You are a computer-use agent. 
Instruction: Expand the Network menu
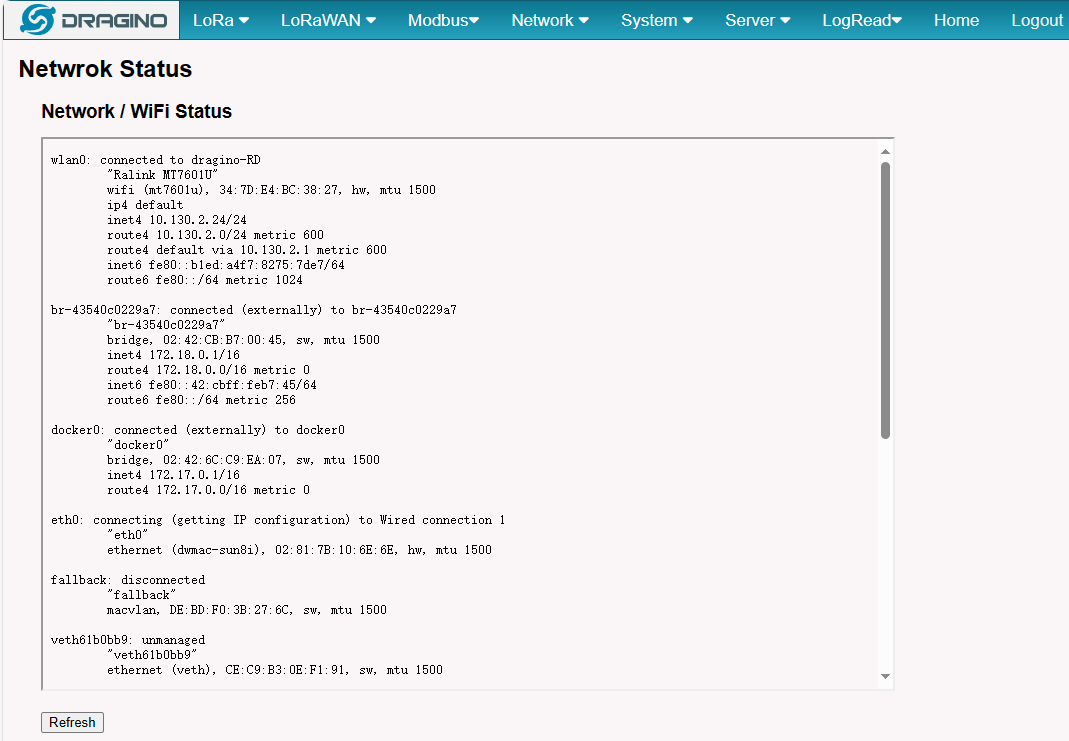coord(549,20)
